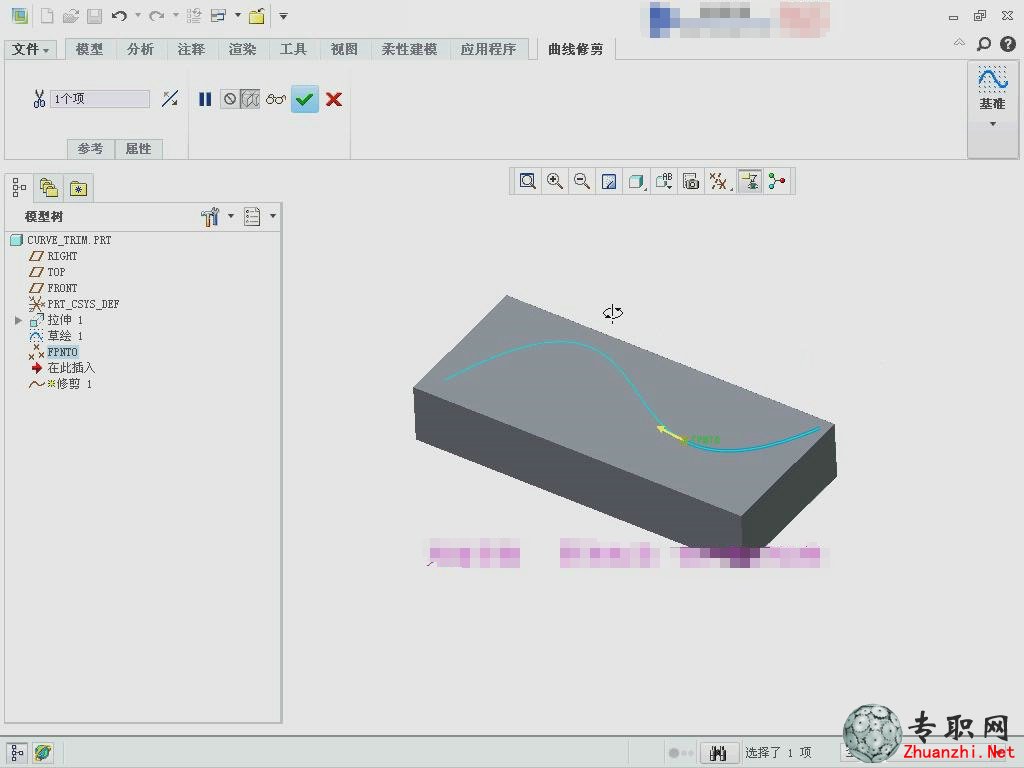Click the Windows switch icon
Viewport: 1024px width, 768px height.
coord(218,16)
